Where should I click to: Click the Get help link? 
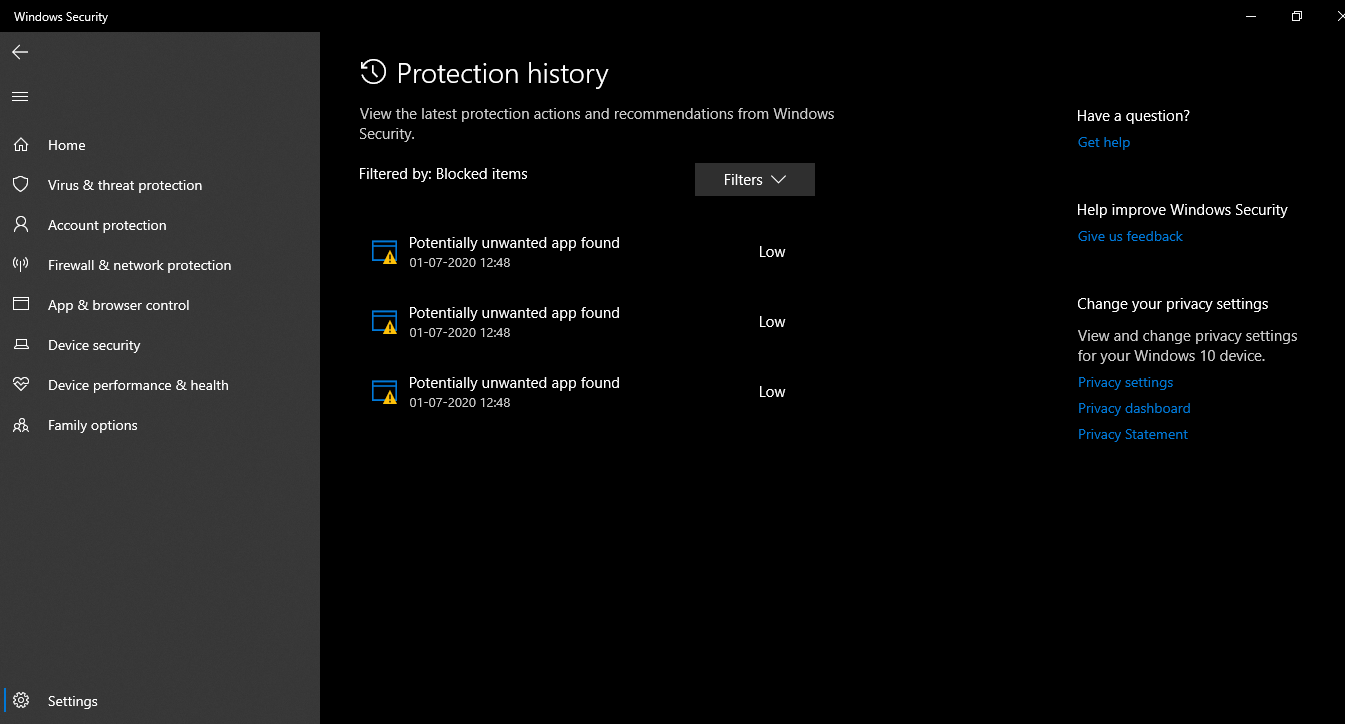pyautogui.click(x=1104, y=142)
